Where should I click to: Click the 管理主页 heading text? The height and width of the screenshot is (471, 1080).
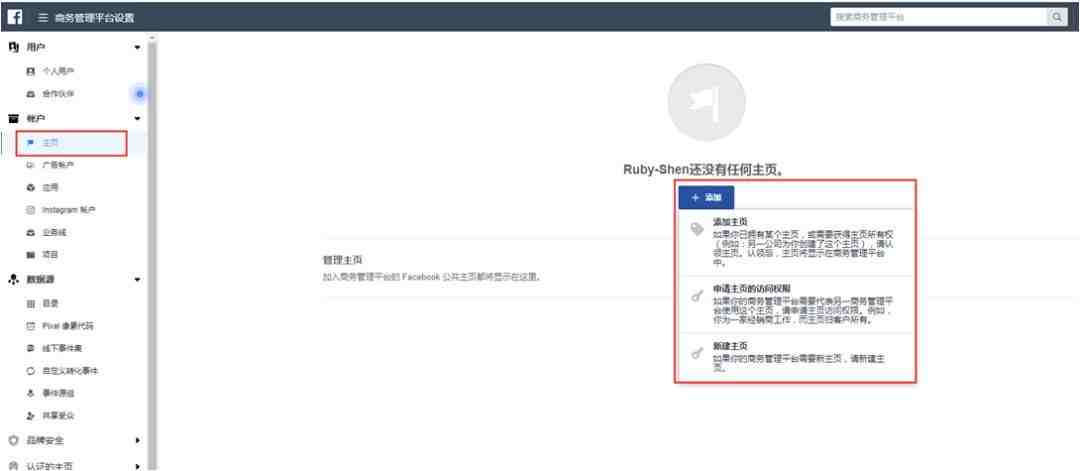343,261
